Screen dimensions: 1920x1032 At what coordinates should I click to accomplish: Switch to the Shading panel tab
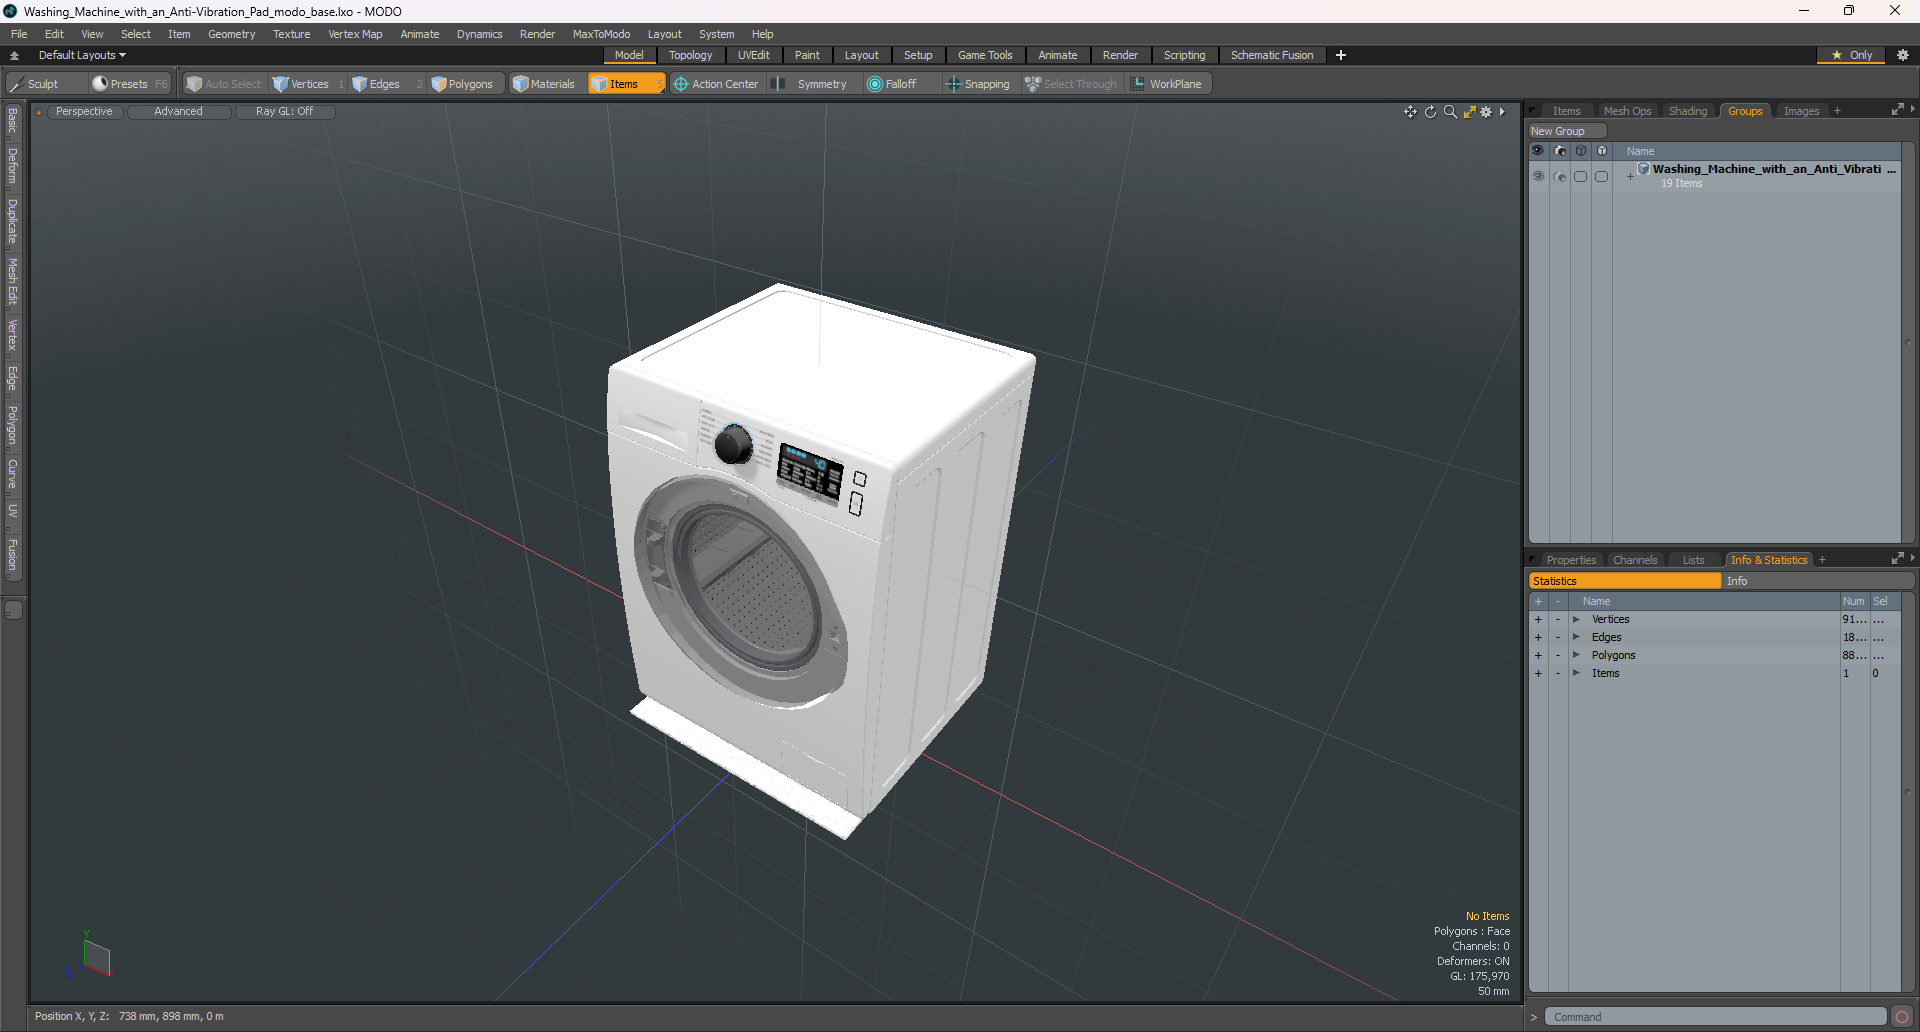(x=1688, y=111)
